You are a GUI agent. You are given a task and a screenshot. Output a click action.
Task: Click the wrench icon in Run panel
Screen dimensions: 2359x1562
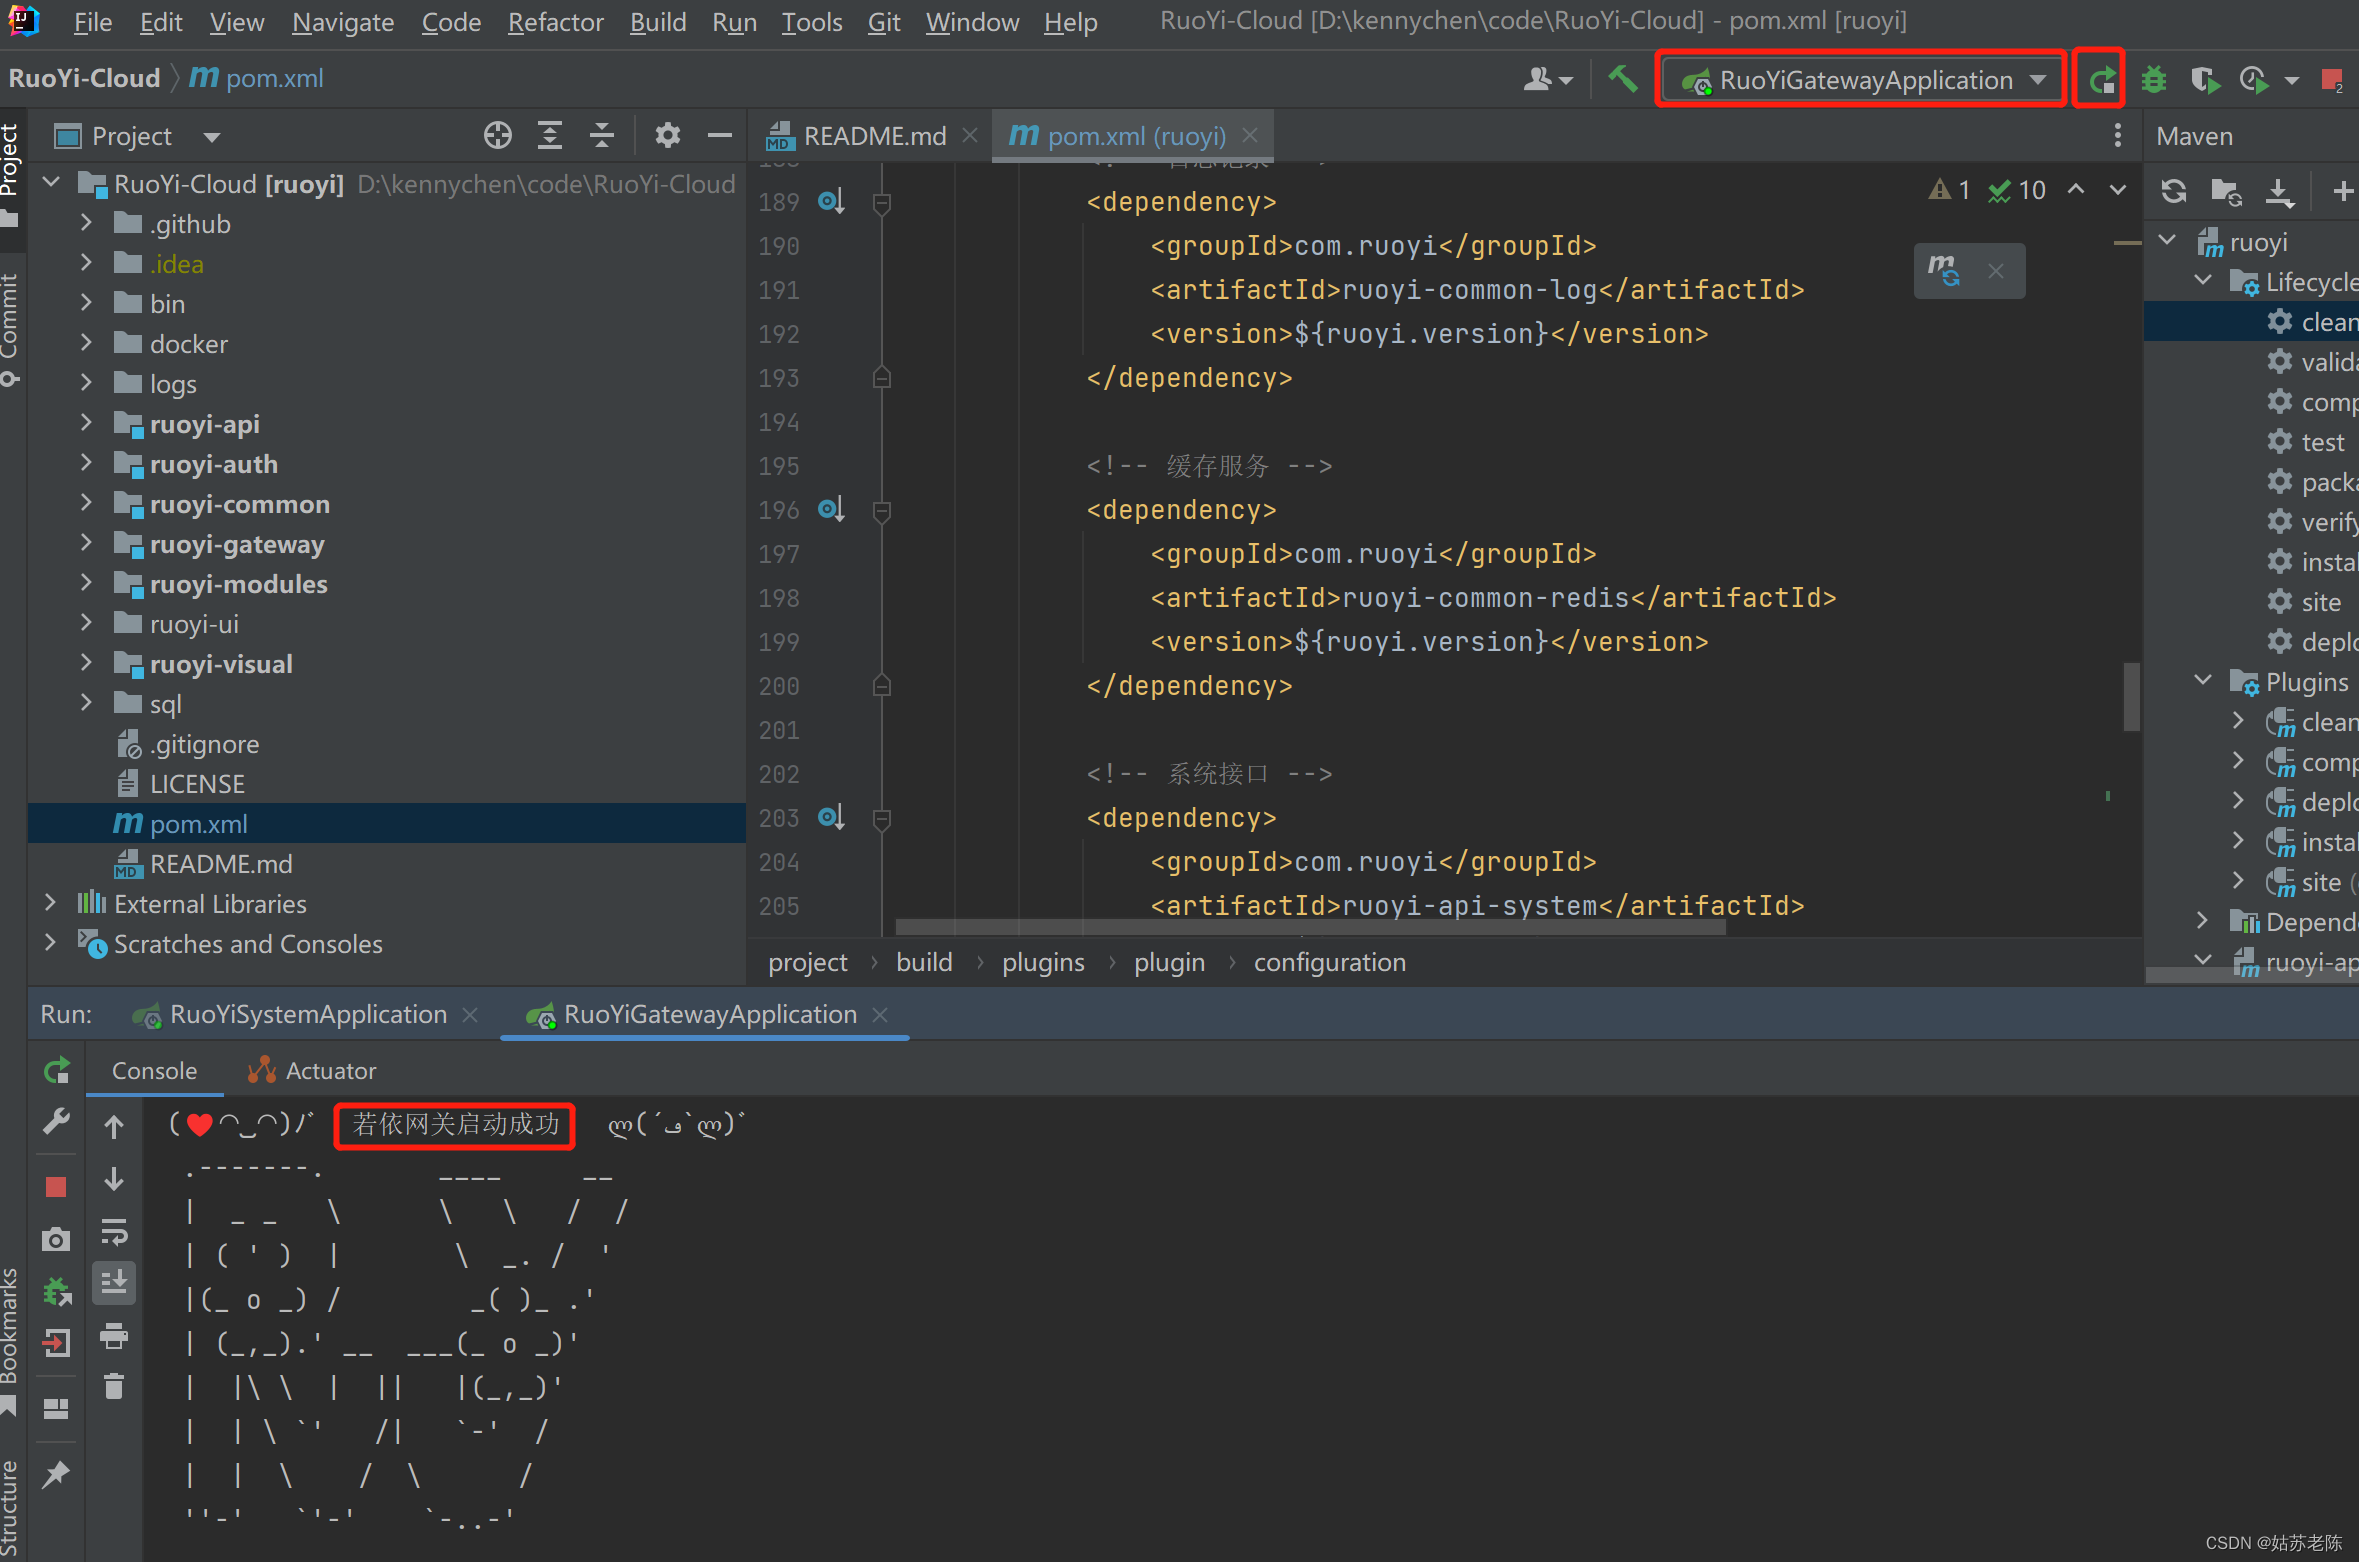tap(56, 1122)
